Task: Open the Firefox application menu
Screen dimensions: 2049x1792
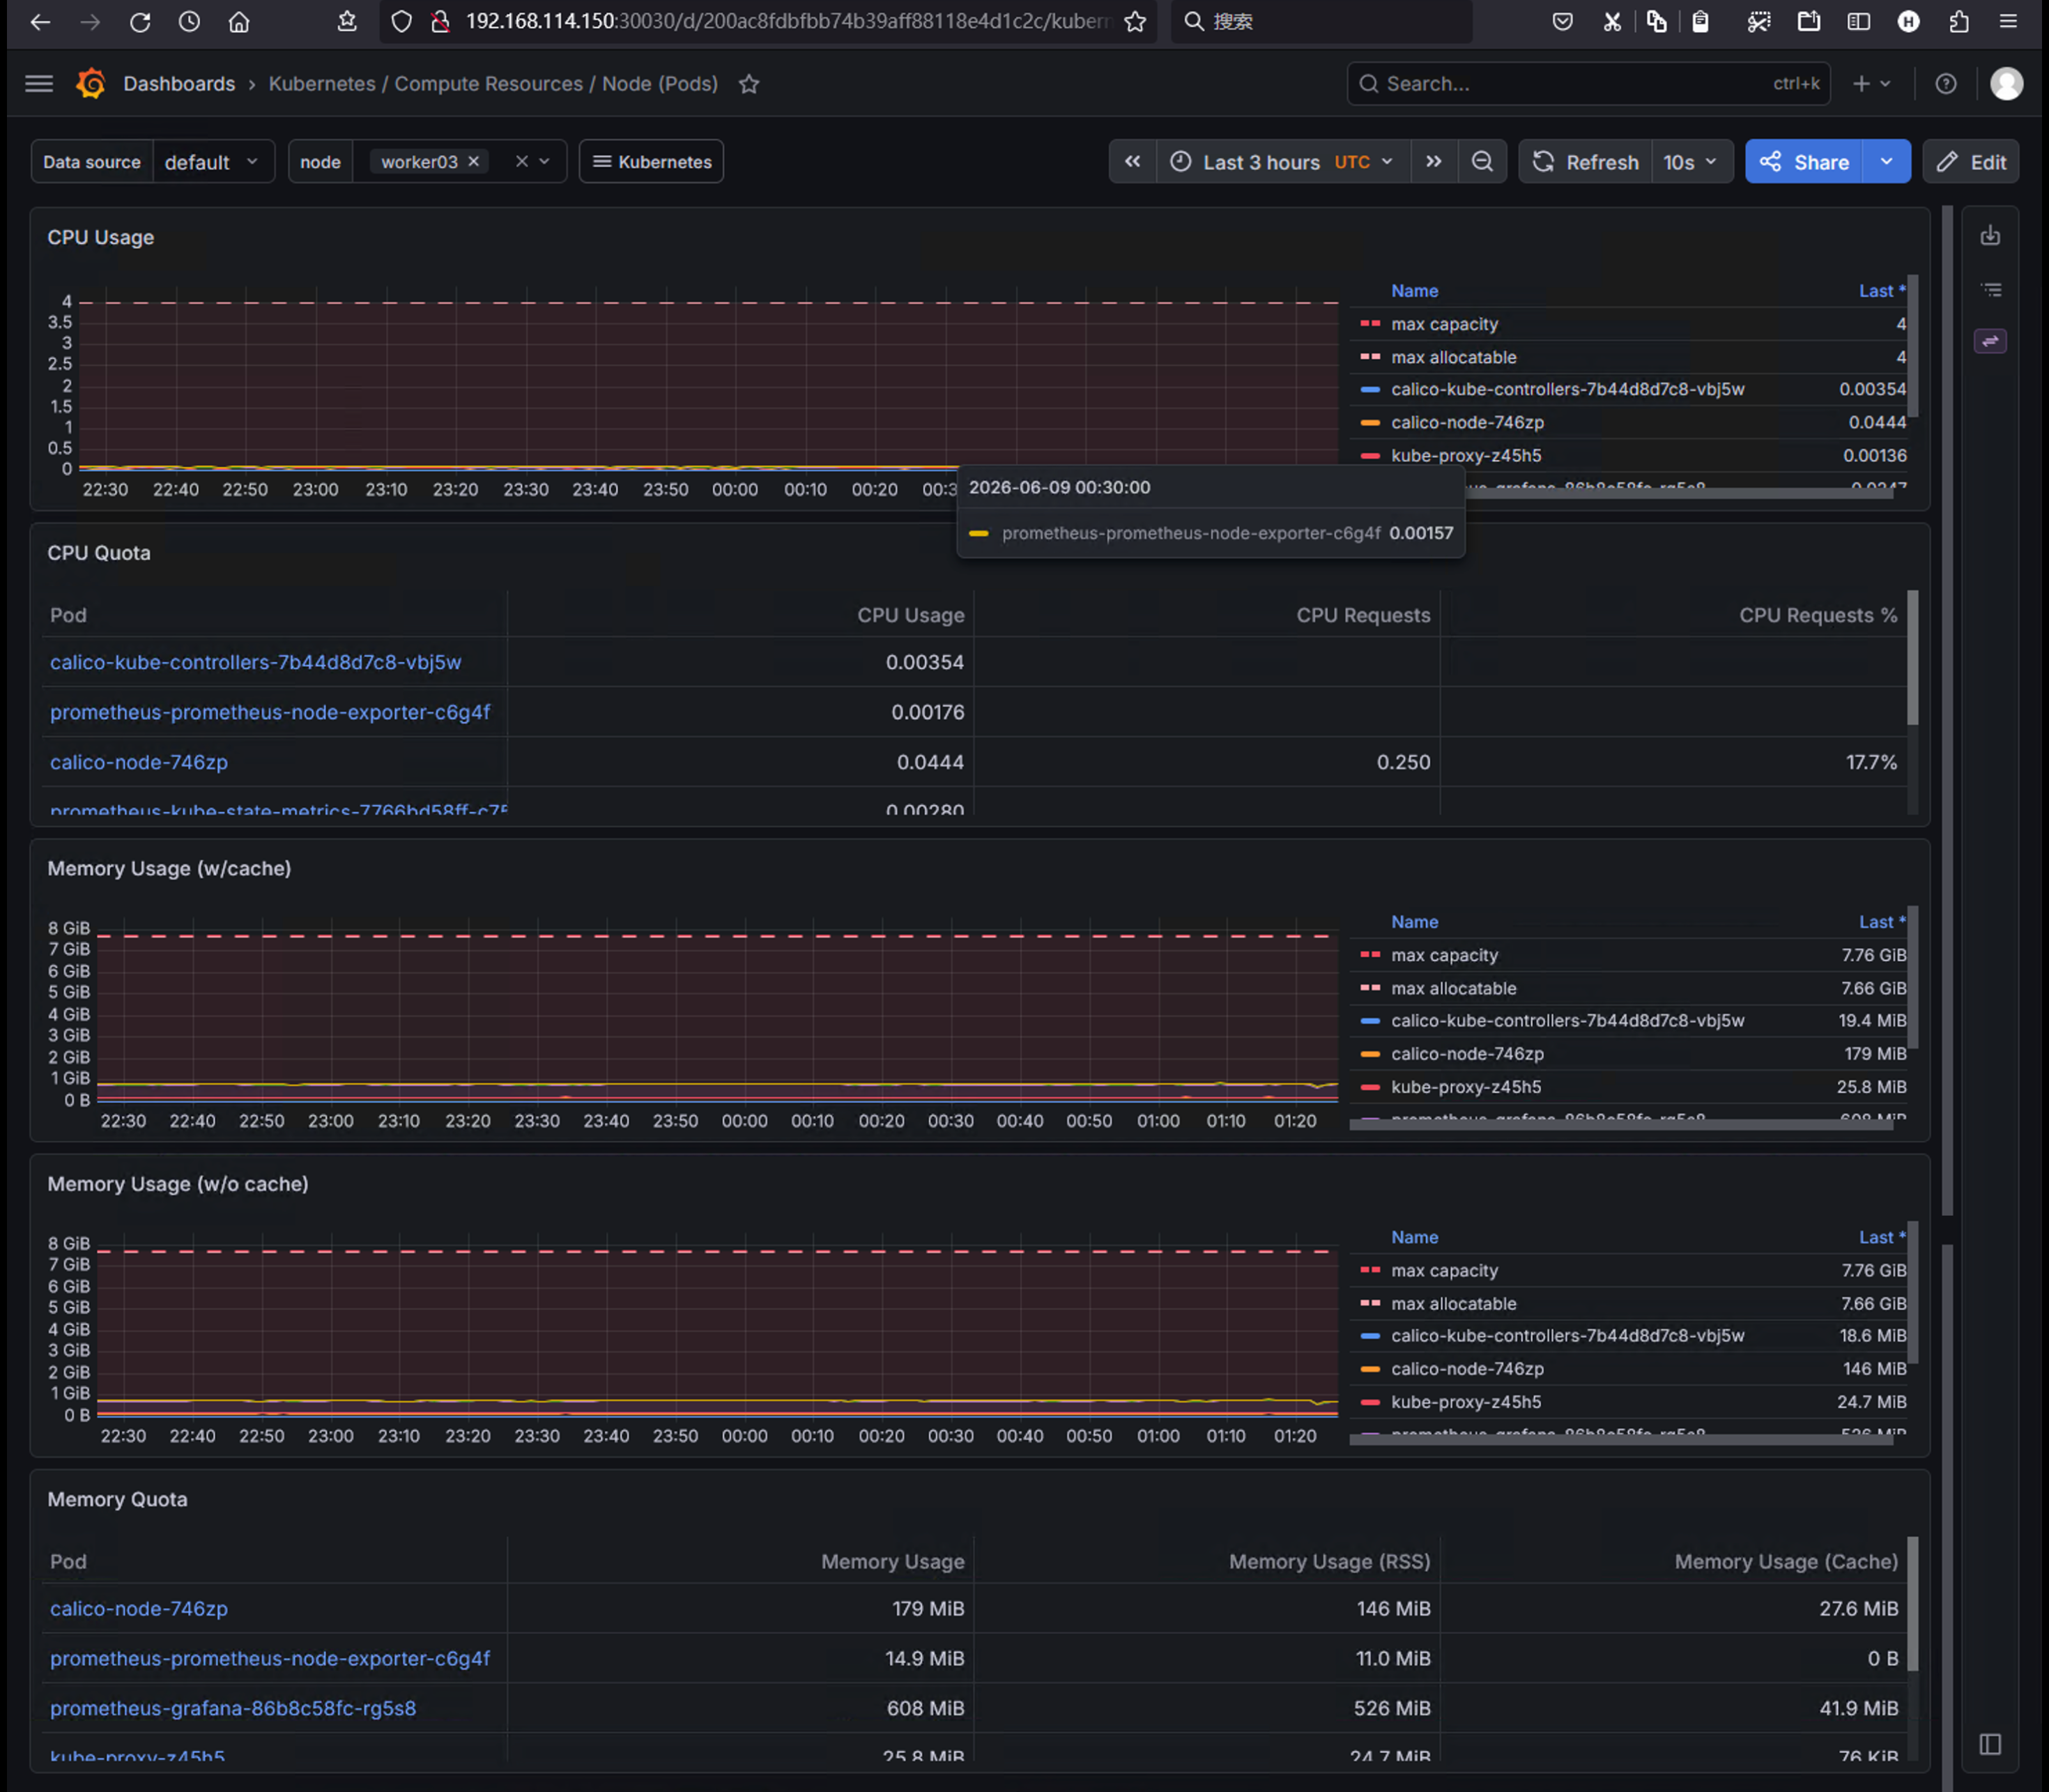Action: [2008, 22]
